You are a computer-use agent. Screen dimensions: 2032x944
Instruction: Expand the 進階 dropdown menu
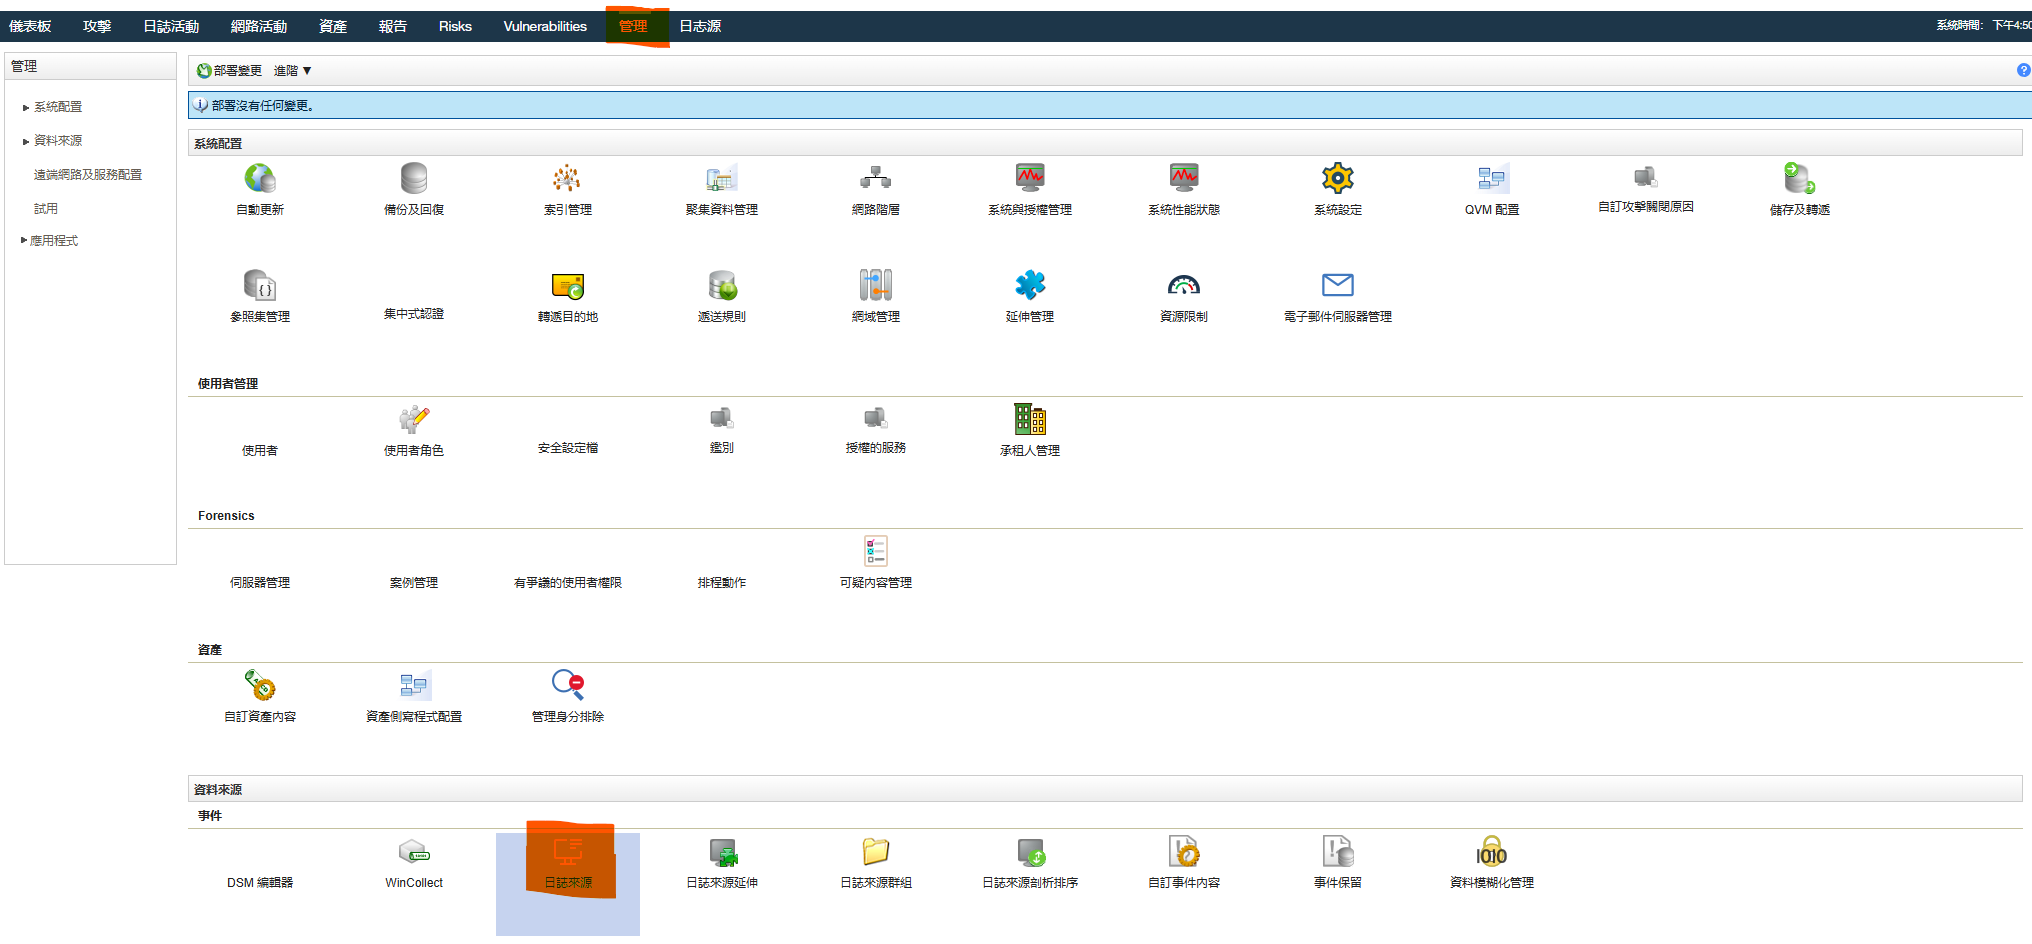tap(293, 71)
